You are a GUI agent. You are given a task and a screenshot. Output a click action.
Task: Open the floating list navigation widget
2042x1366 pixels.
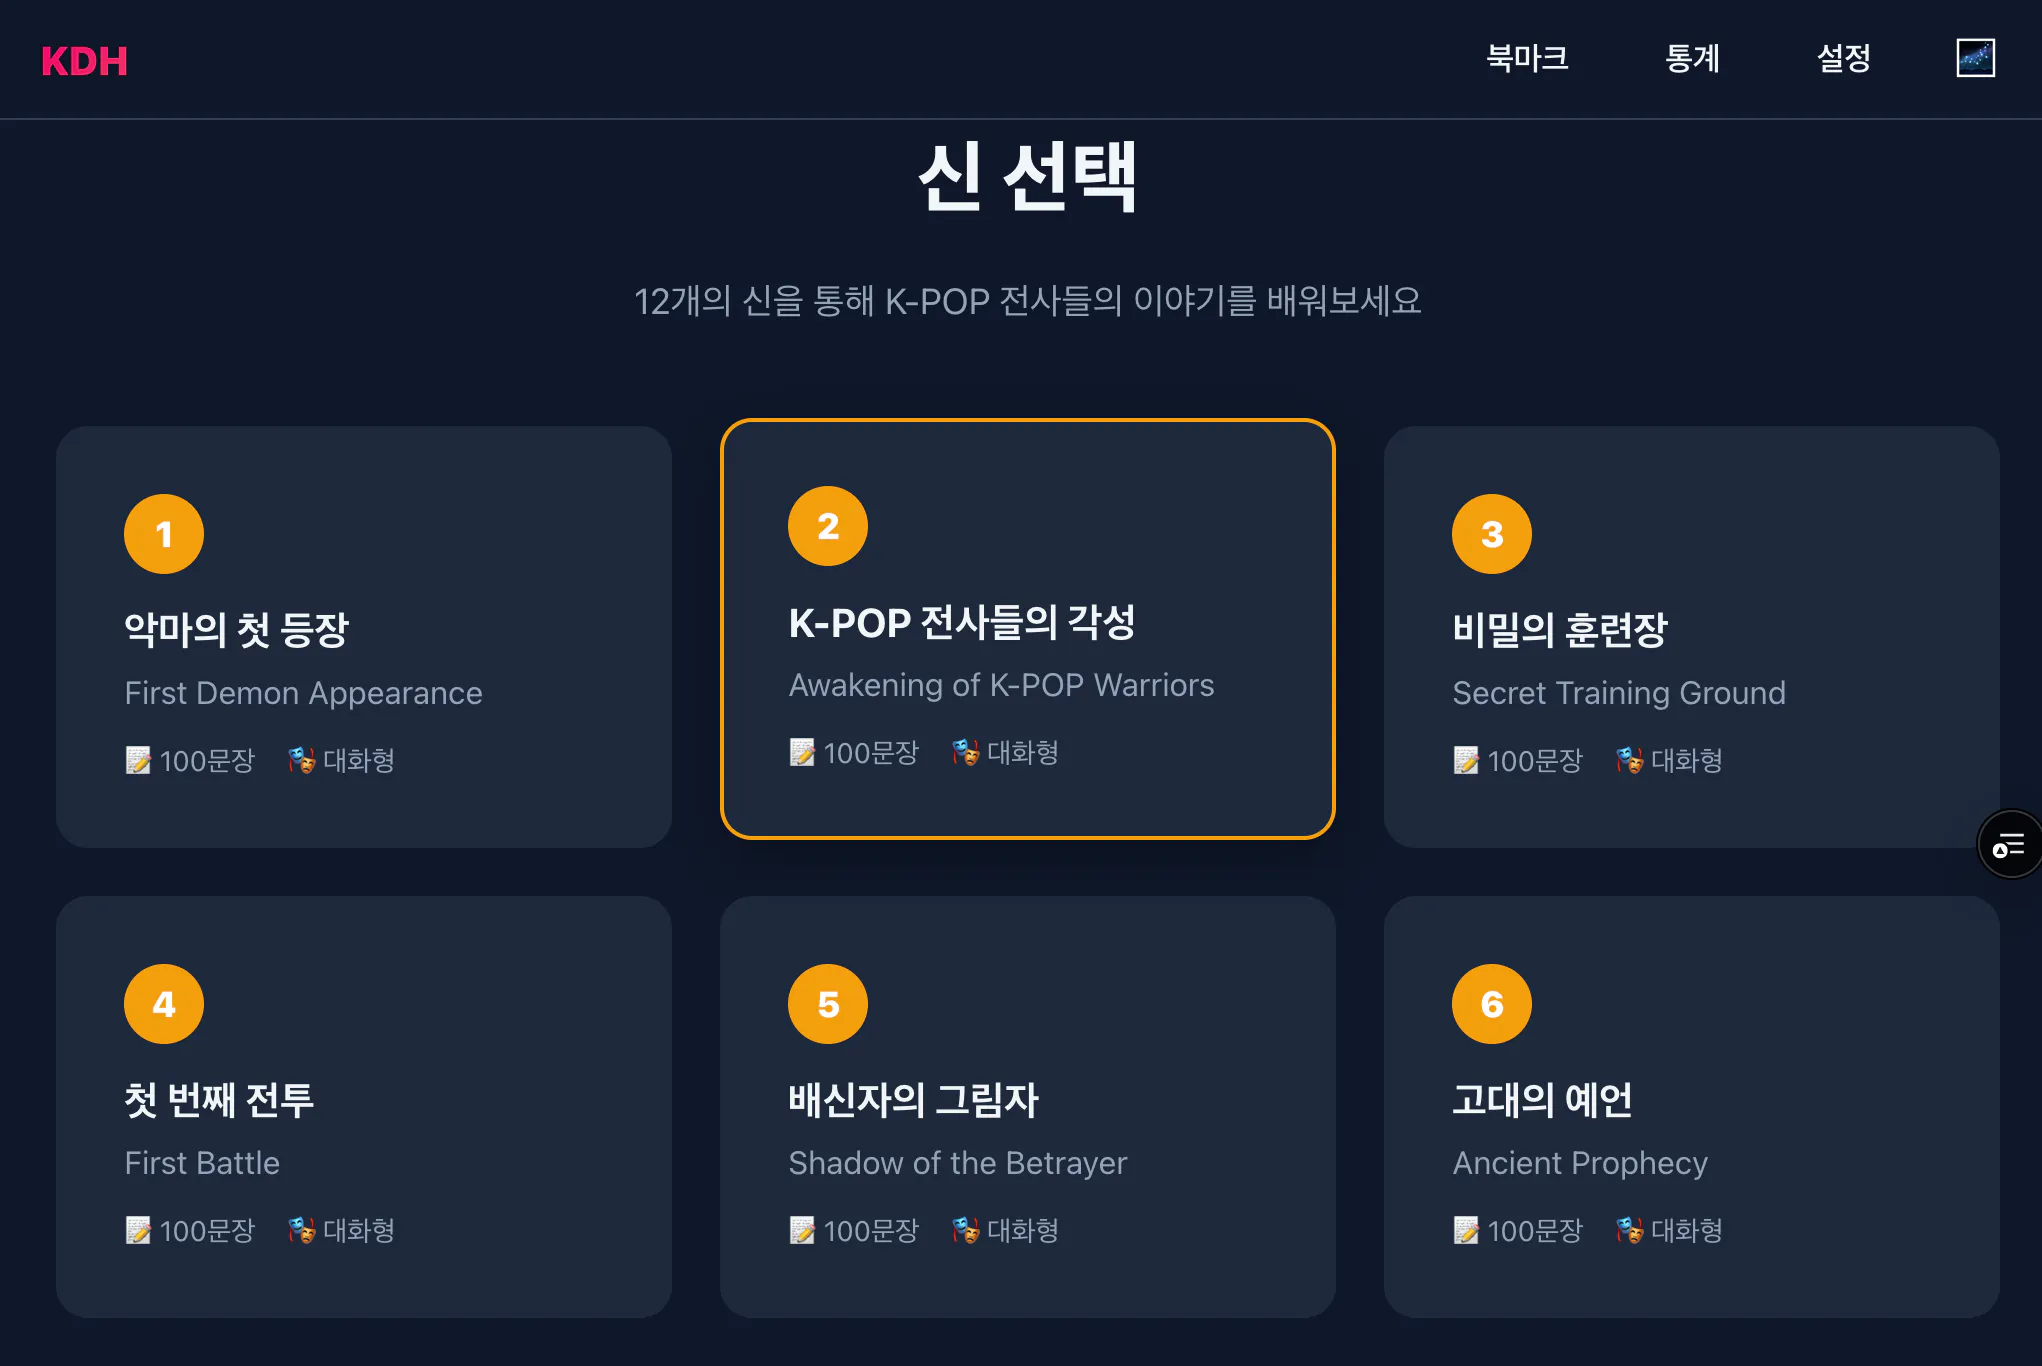click(x=2010, y=844)
